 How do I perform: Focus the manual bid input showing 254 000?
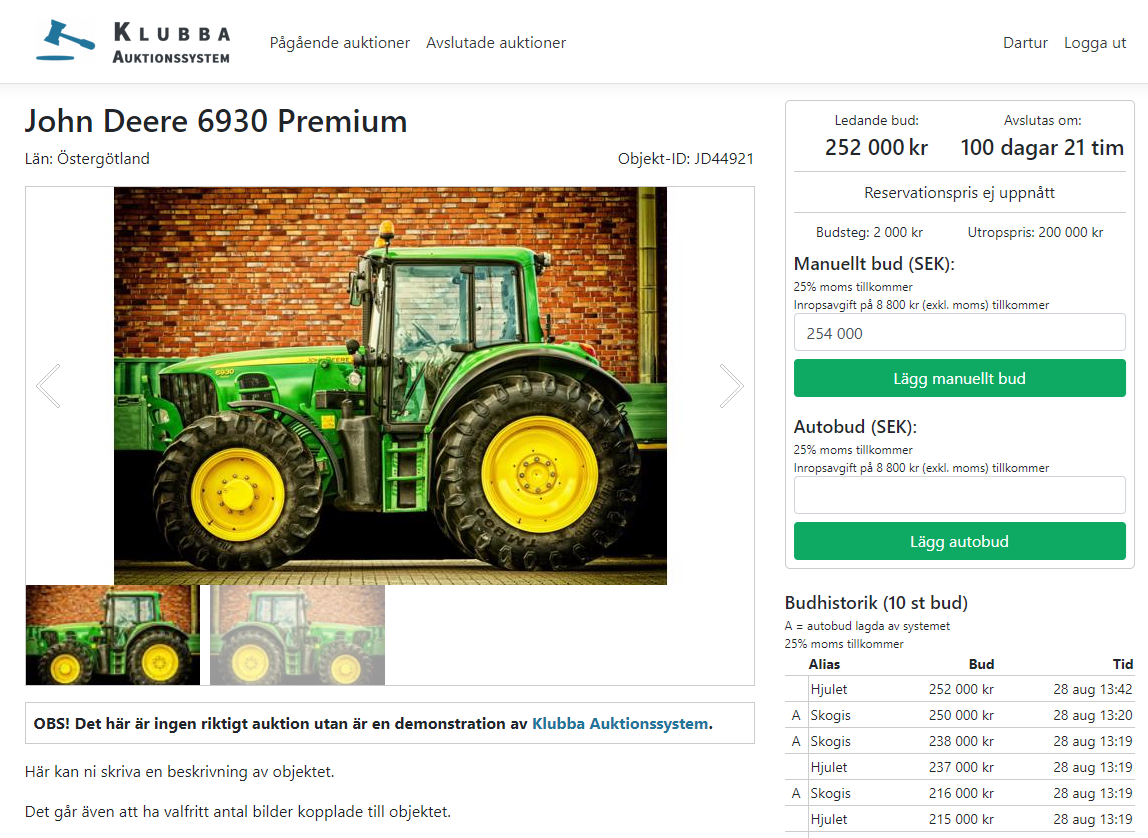959,332
